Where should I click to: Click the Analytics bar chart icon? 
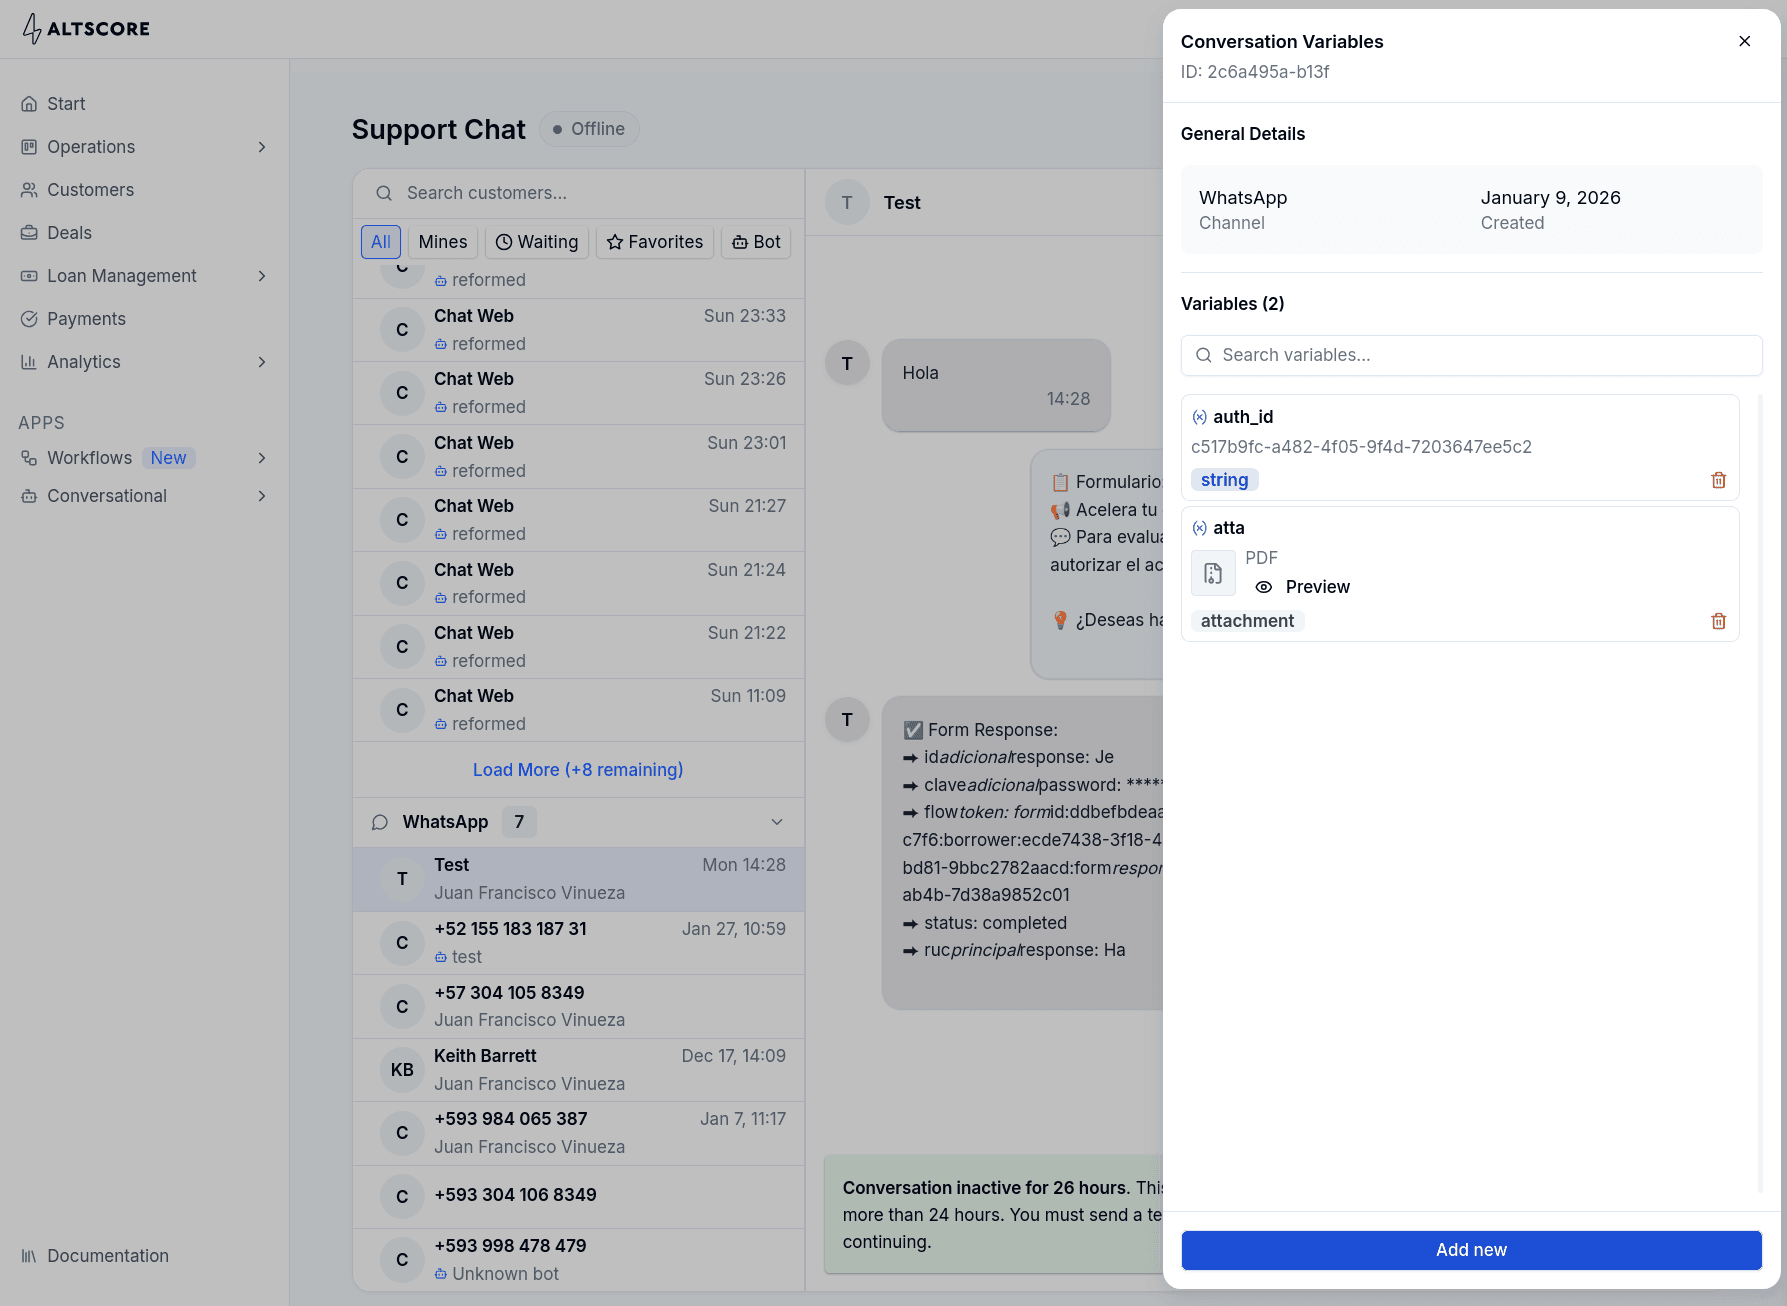(x=29, y=362)
